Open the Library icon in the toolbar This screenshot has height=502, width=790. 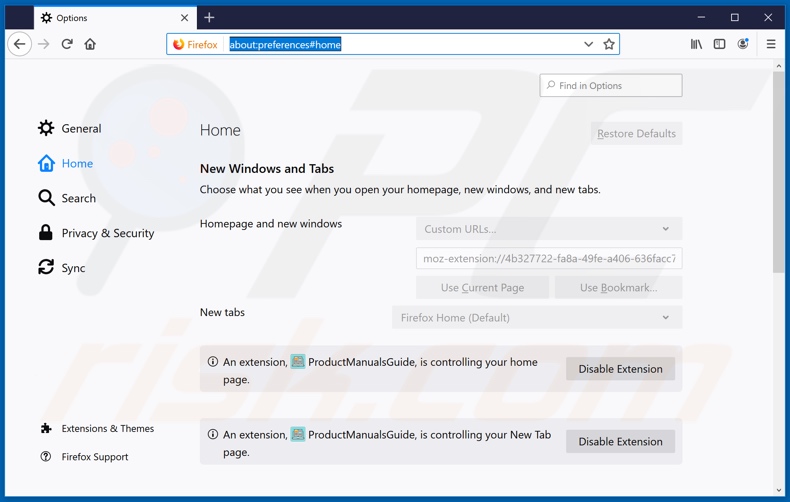pos(696,44)
